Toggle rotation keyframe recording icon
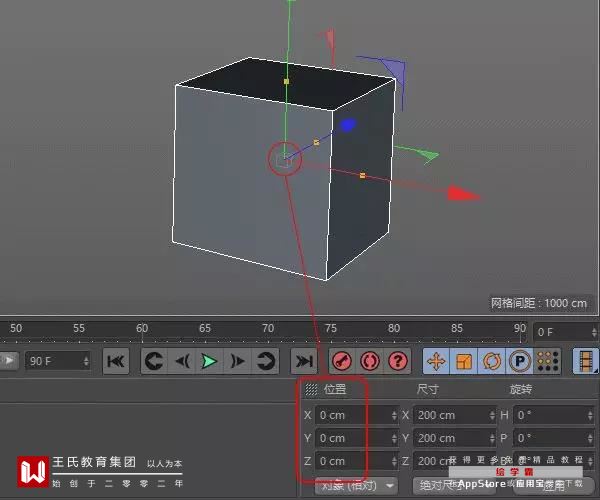The width and height of the screenshot is (600, 500). (492, 361)
